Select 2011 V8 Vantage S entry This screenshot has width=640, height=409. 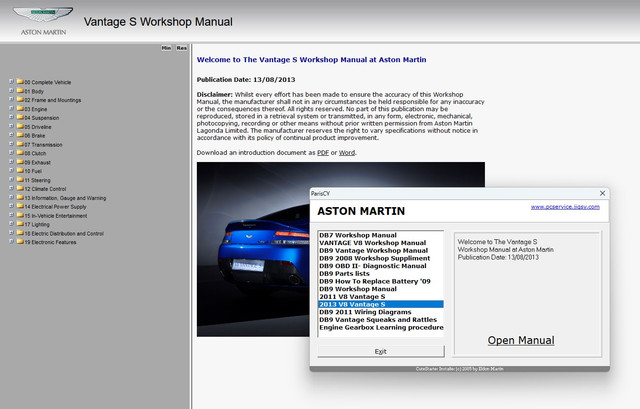point(380,297)
